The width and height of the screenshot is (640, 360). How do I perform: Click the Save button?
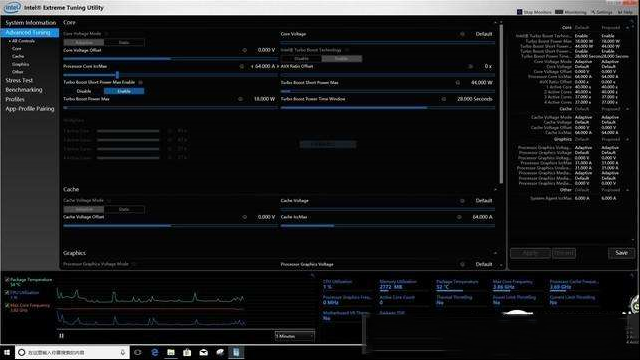tap(621, 253)
